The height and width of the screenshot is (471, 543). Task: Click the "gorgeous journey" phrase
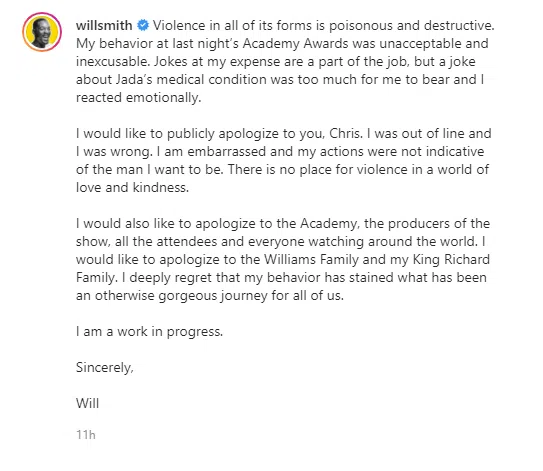(x=213, y=296)
